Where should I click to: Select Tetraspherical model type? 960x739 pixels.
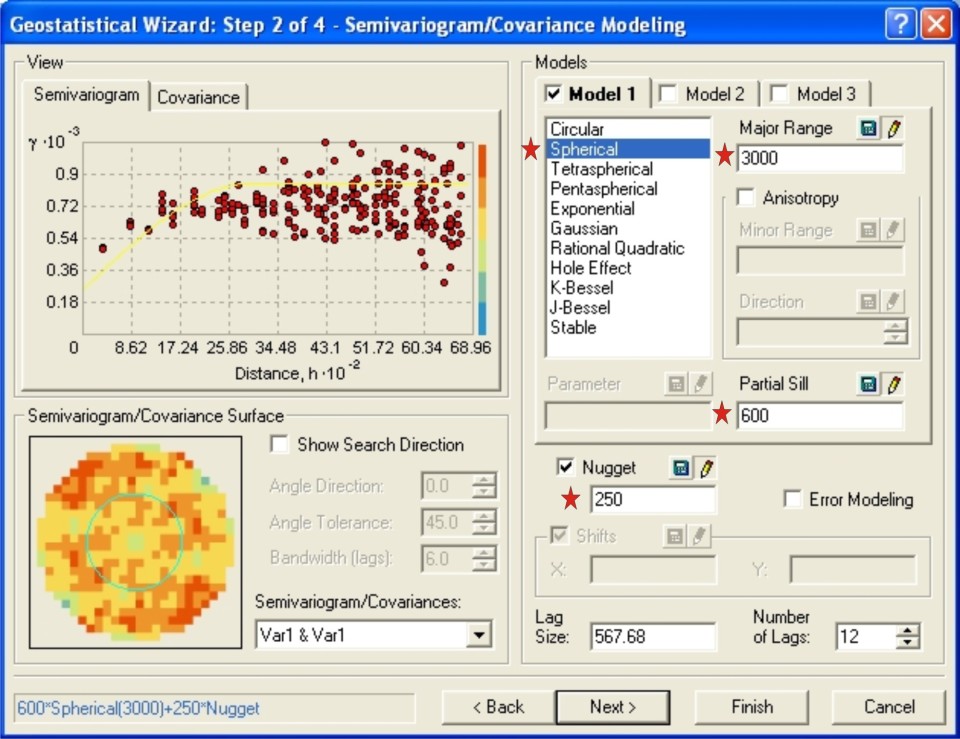point(628,169)
